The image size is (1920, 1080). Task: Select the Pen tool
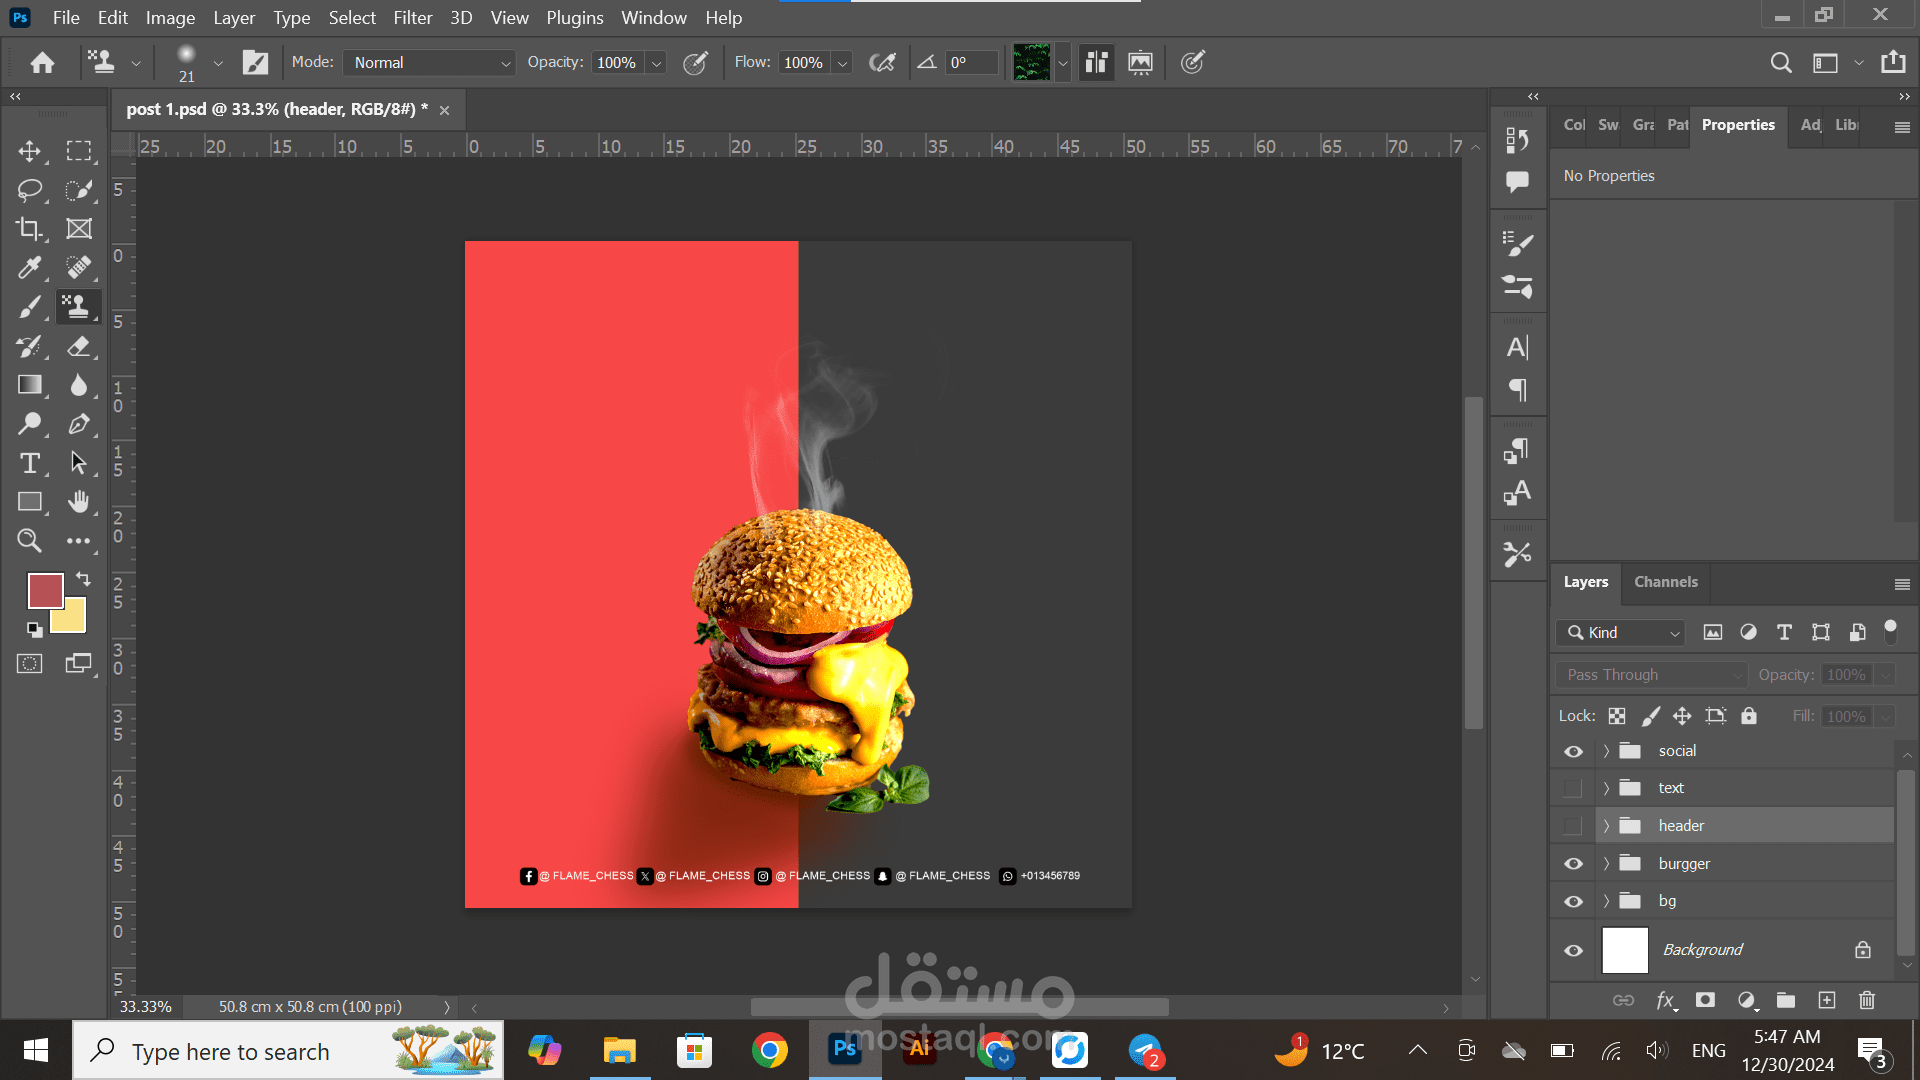(x=79, y=424)
